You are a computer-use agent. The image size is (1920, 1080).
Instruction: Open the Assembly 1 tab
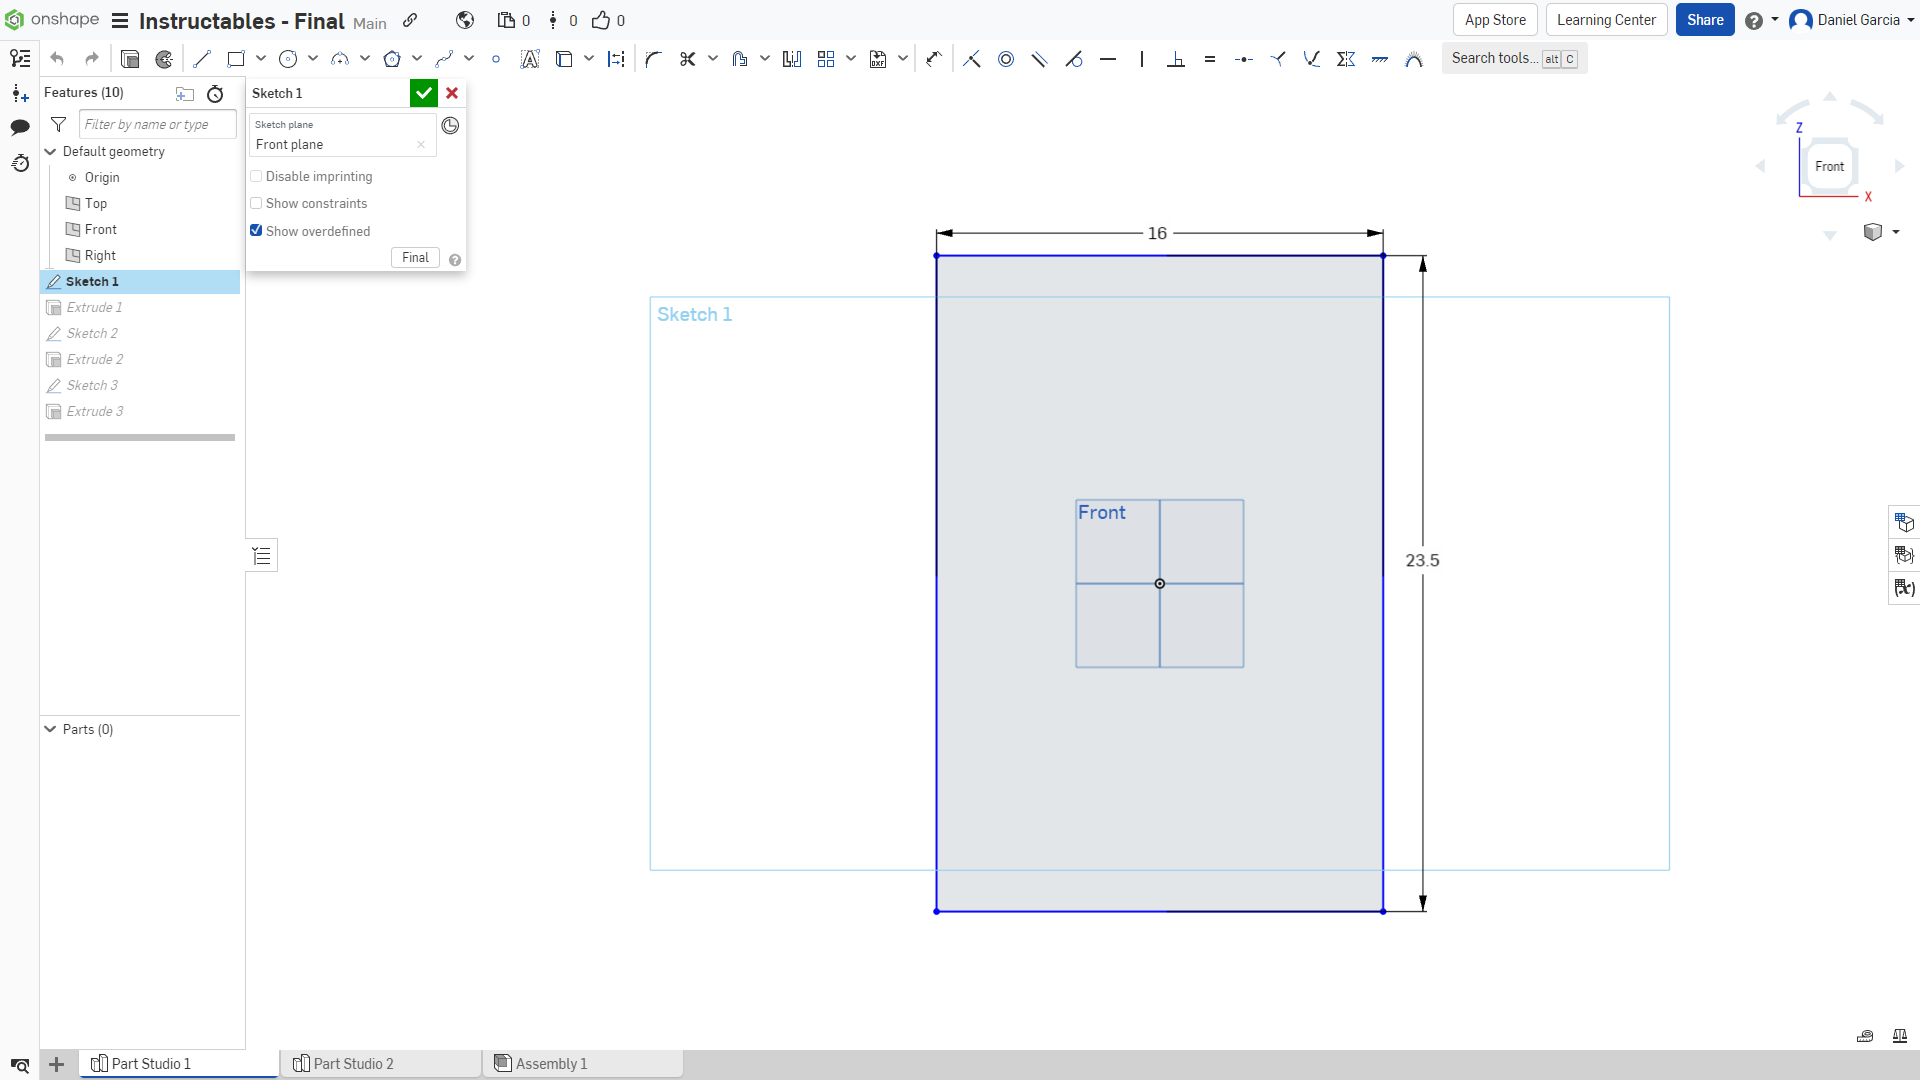coord(551,1063)
